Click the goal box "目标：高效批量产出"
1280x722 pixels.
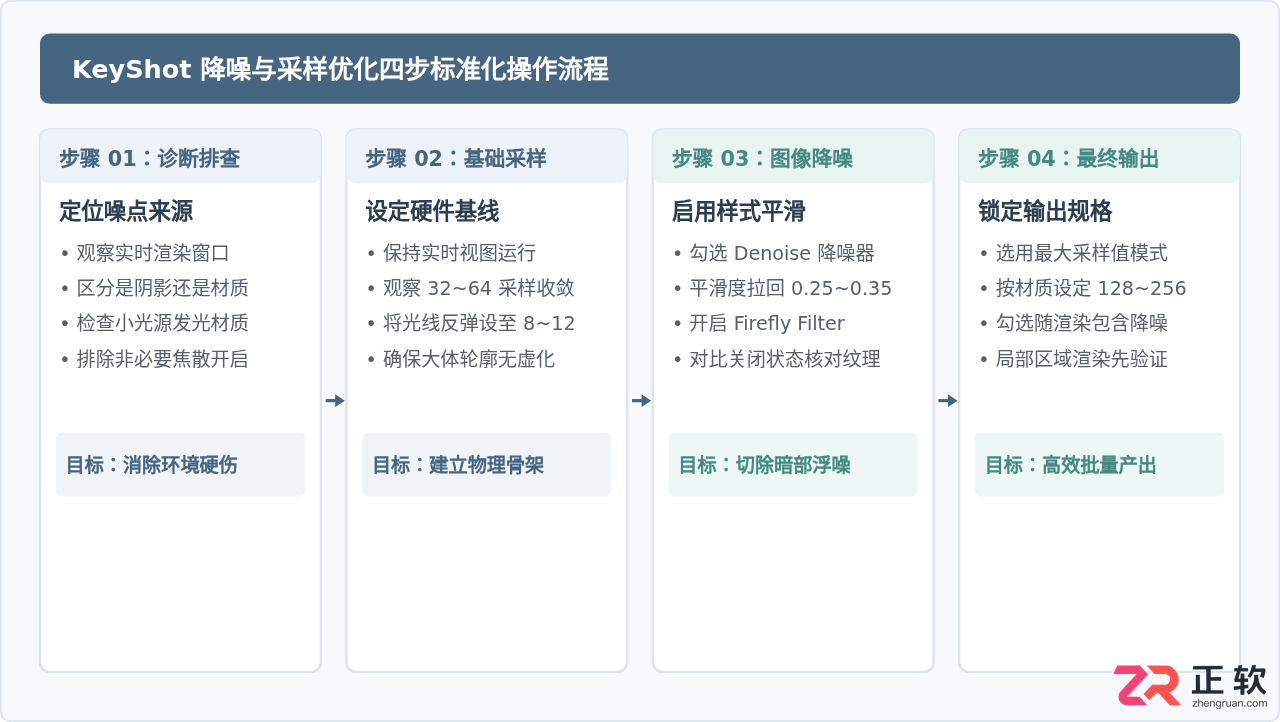pos(1099,464)
